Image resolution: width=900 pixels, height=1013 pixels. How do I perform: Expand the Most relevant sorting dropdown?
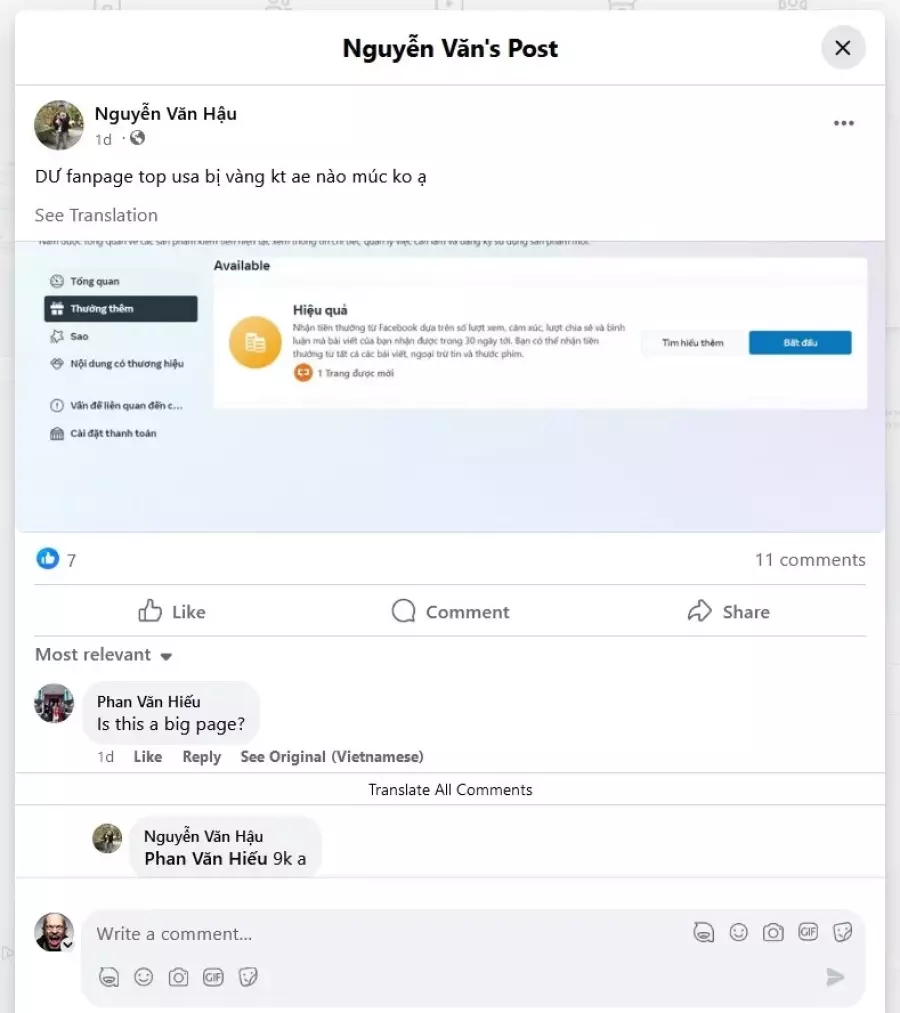pos(104,655)
